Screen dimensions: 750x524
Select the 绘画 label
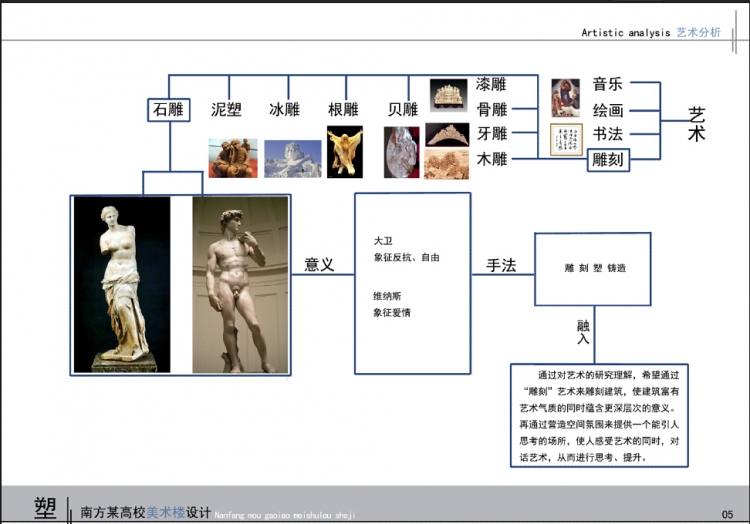coord(608,110)
